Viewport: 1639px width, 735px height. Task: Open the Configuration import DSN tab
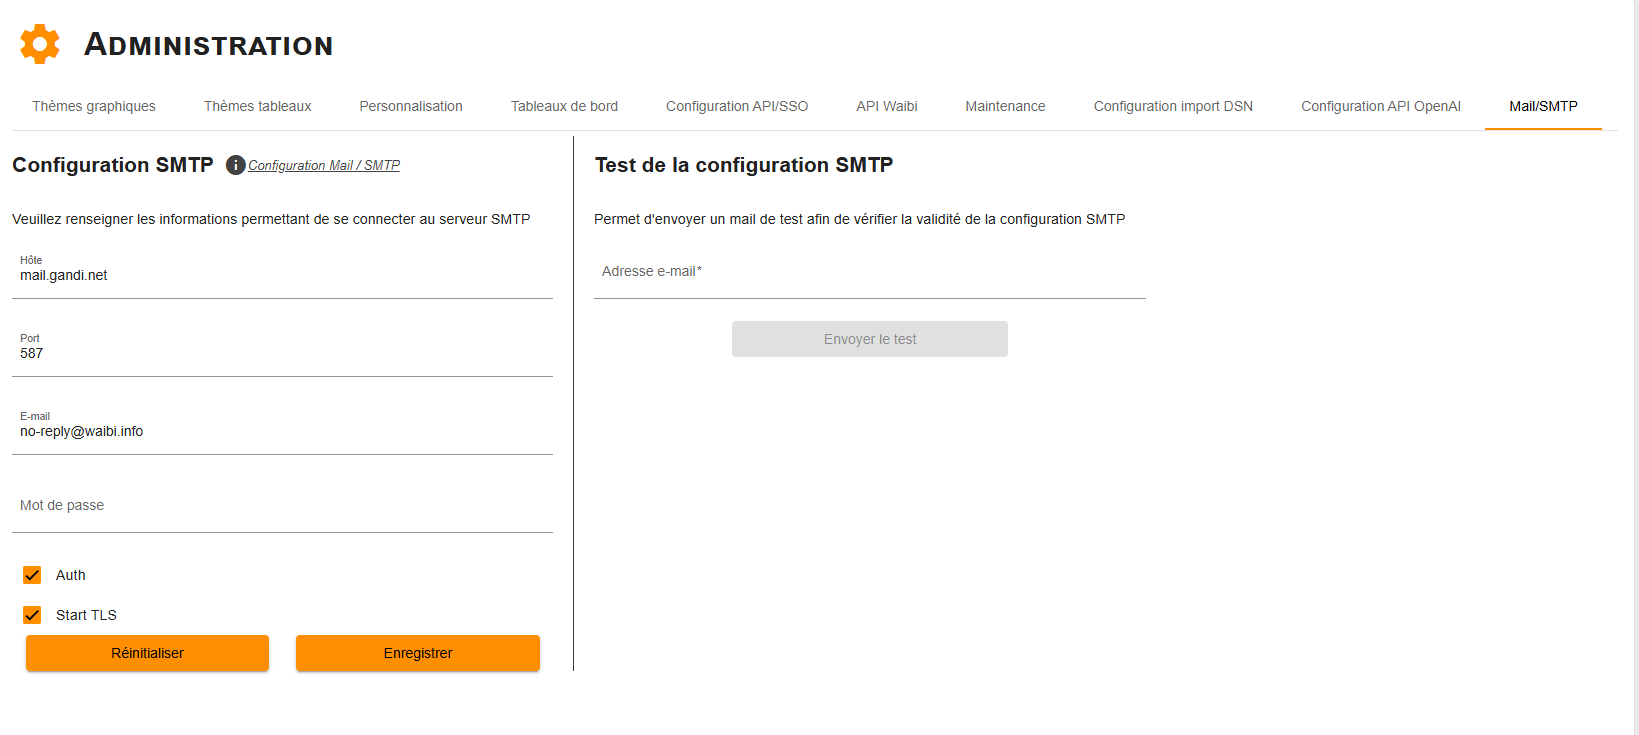tap(1173, 106)
